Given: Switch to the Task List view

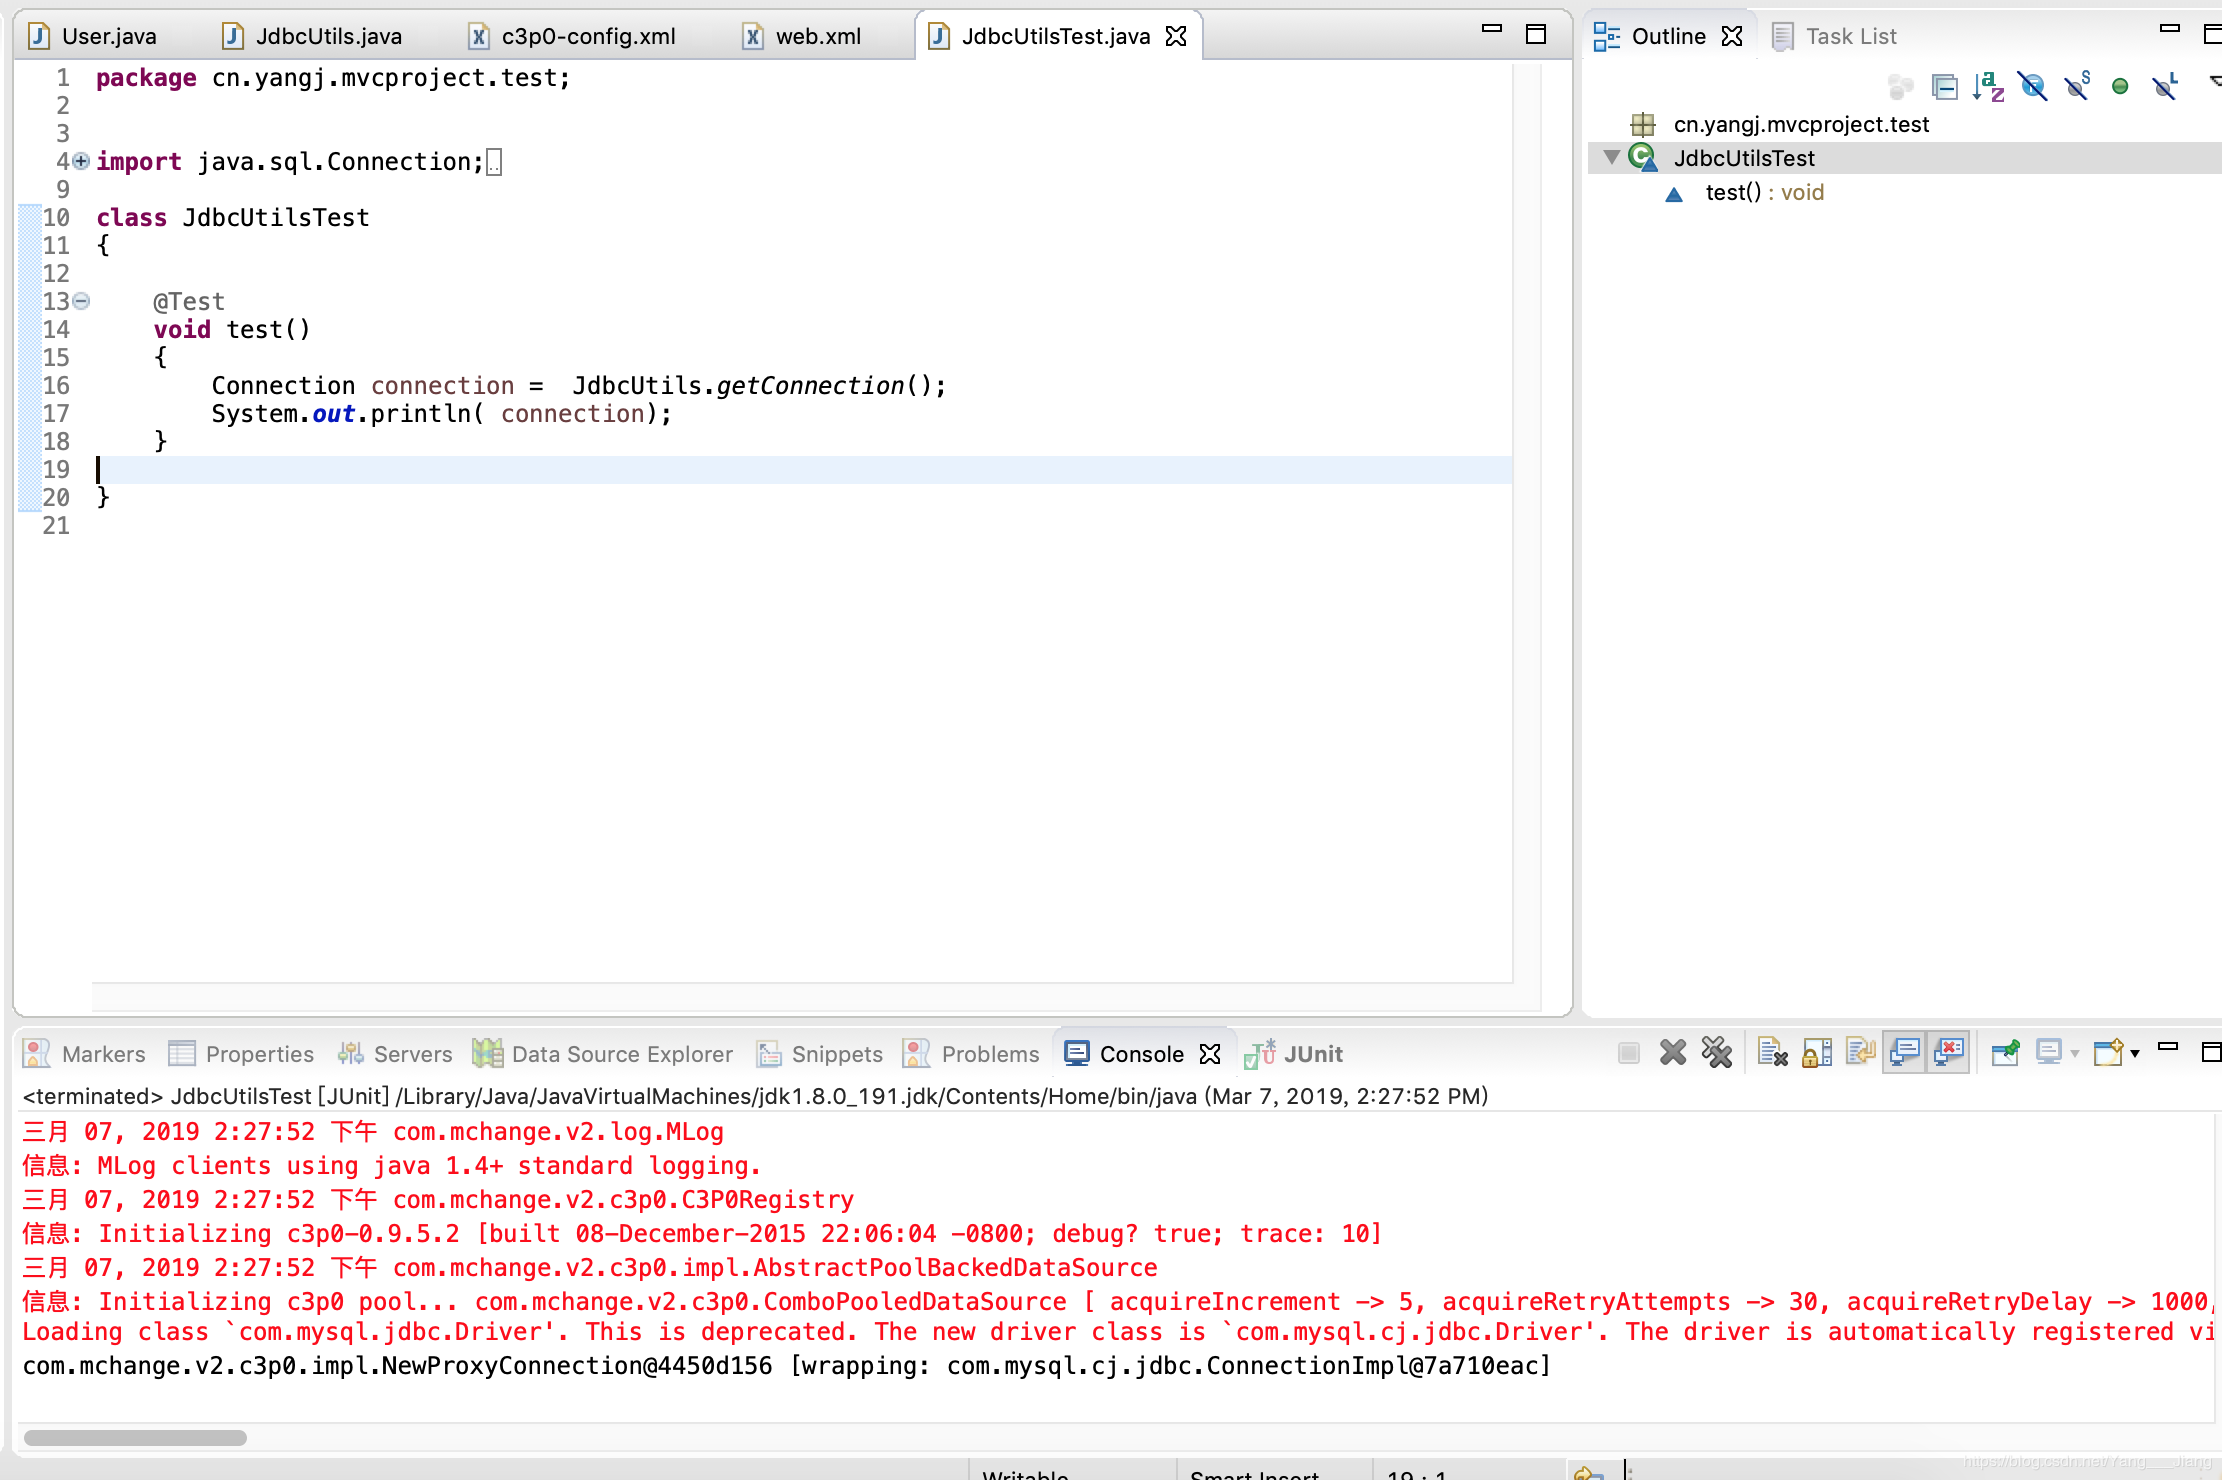Looking at the screenshot, I should (x=1849, y=36).
